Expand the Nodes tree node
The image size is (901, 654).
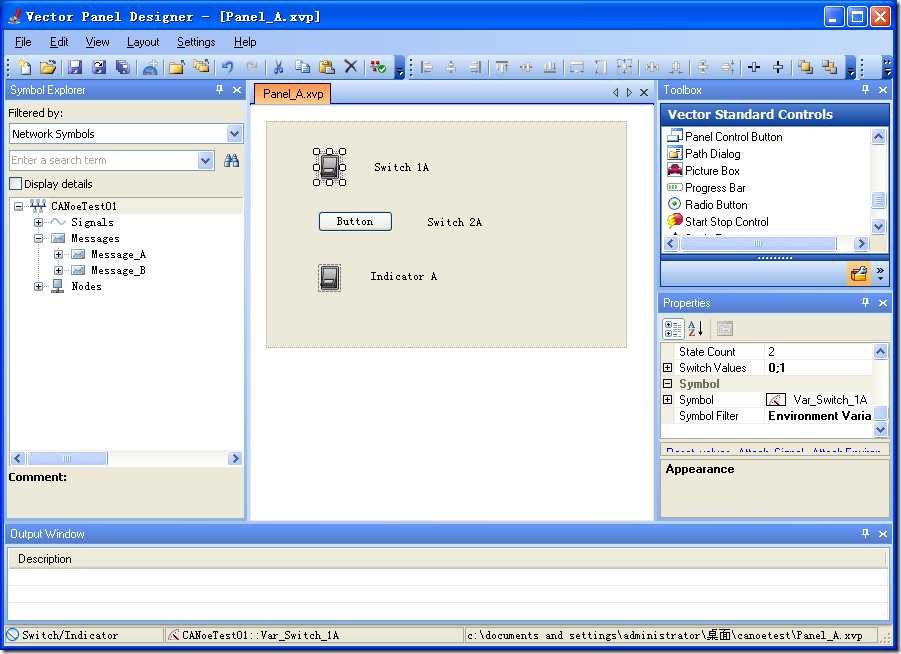pos(38,286)
